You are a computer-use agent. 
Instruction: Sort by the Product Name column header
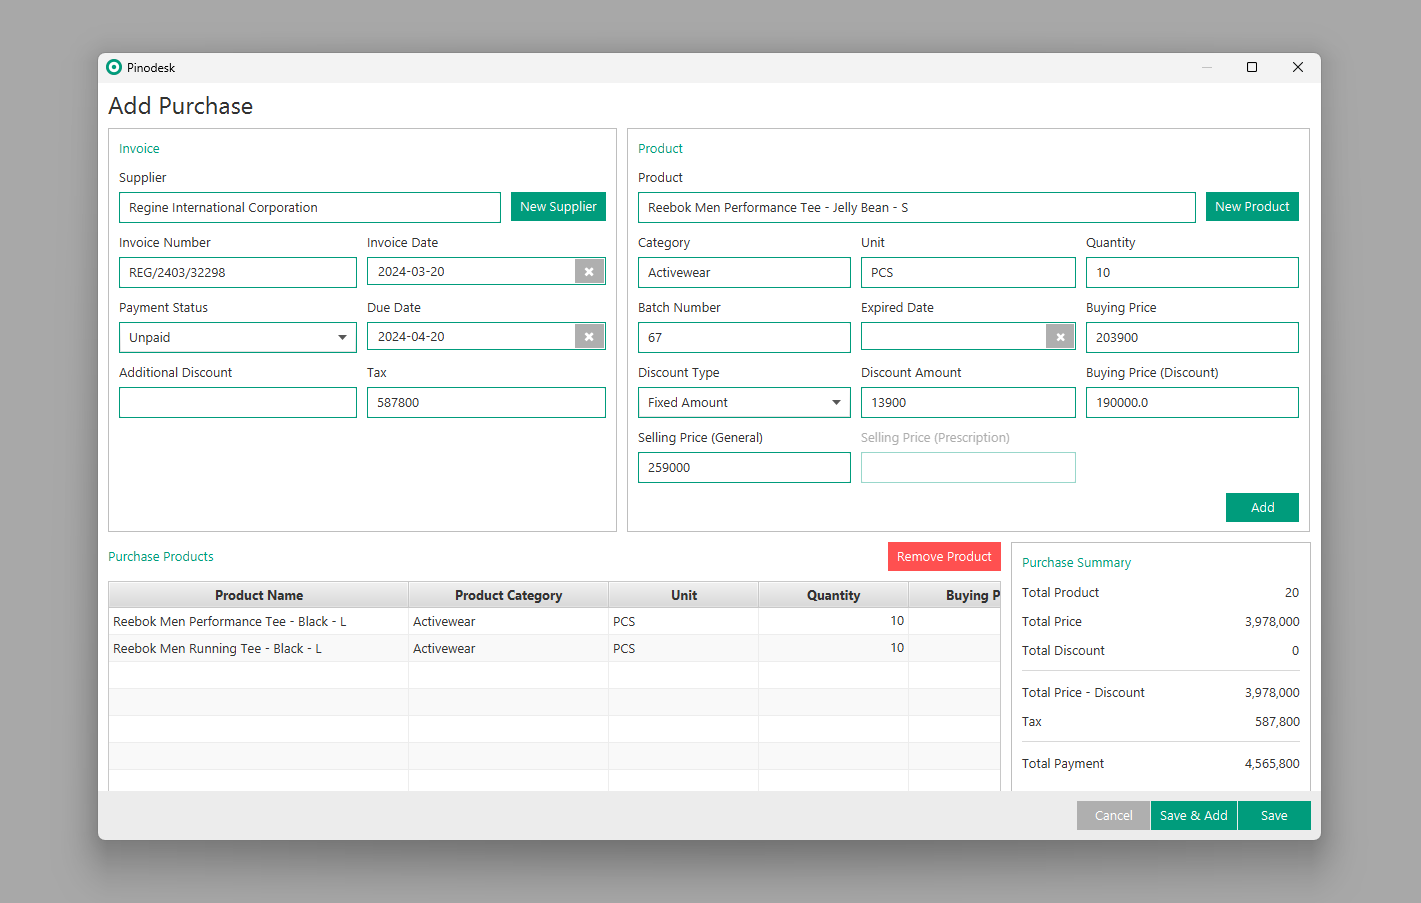[x=258, y=595]
